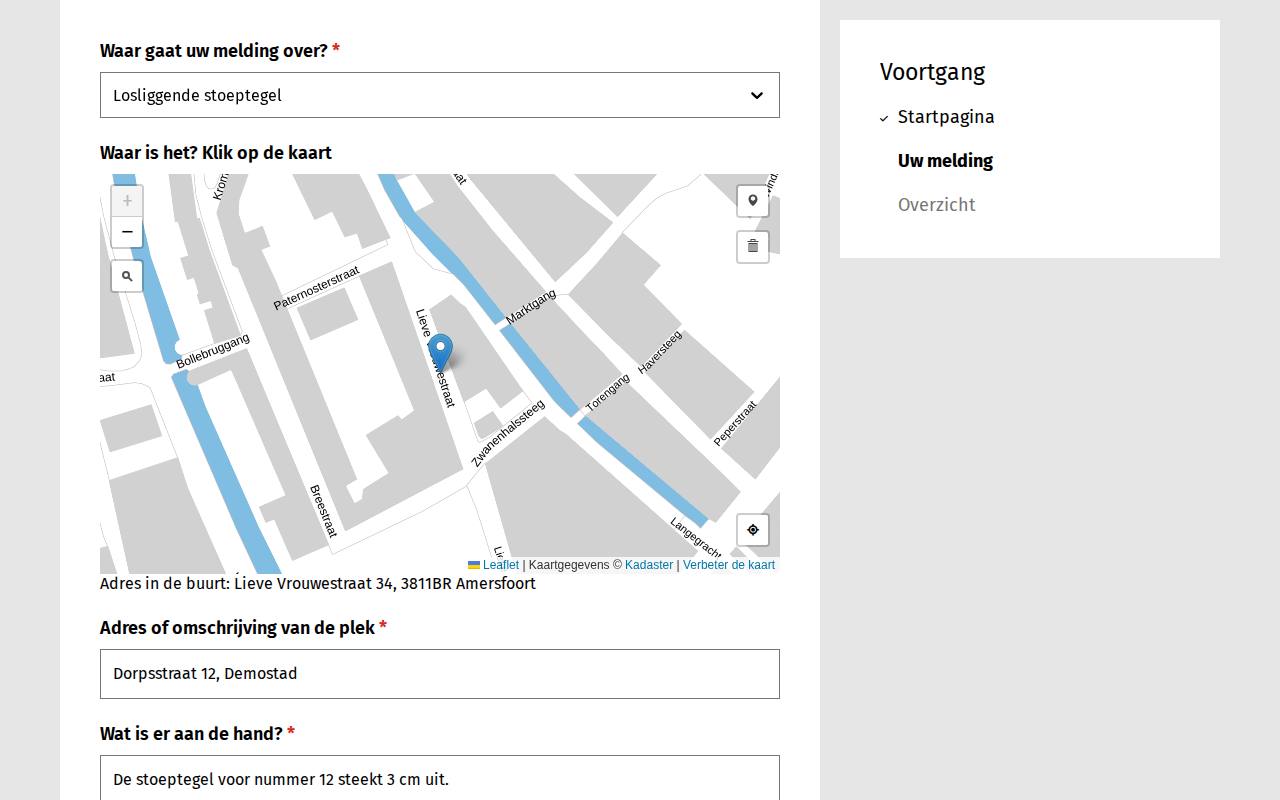Open the map search magnifier
Image resolution: width=1280 pixels, height=800 pixels.
click(x=127, y=276)
